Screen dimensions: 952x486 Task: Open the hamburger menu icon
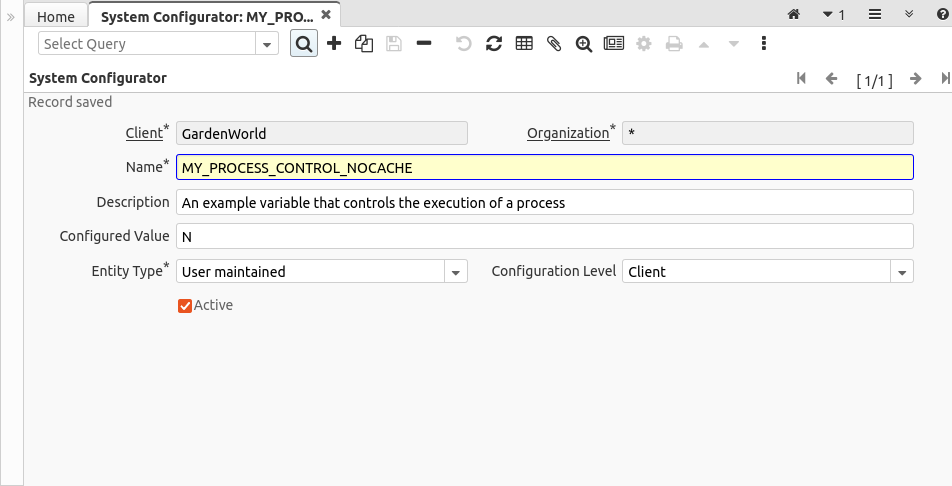click(875, 13)
